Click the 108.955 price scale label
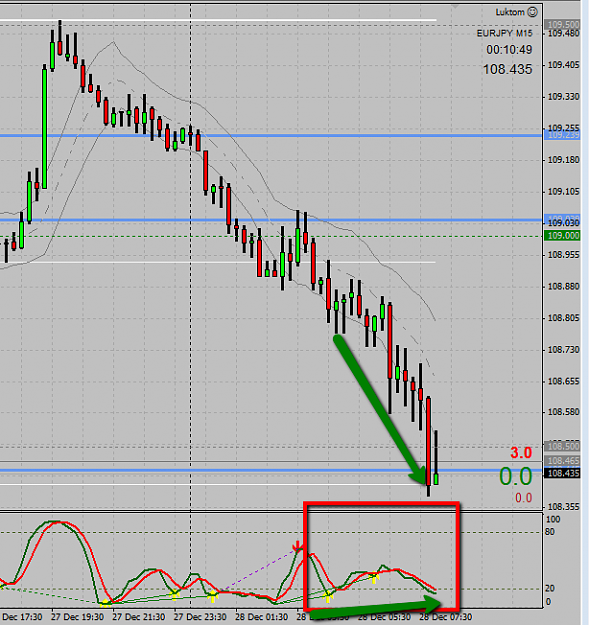 click(563, 255)
